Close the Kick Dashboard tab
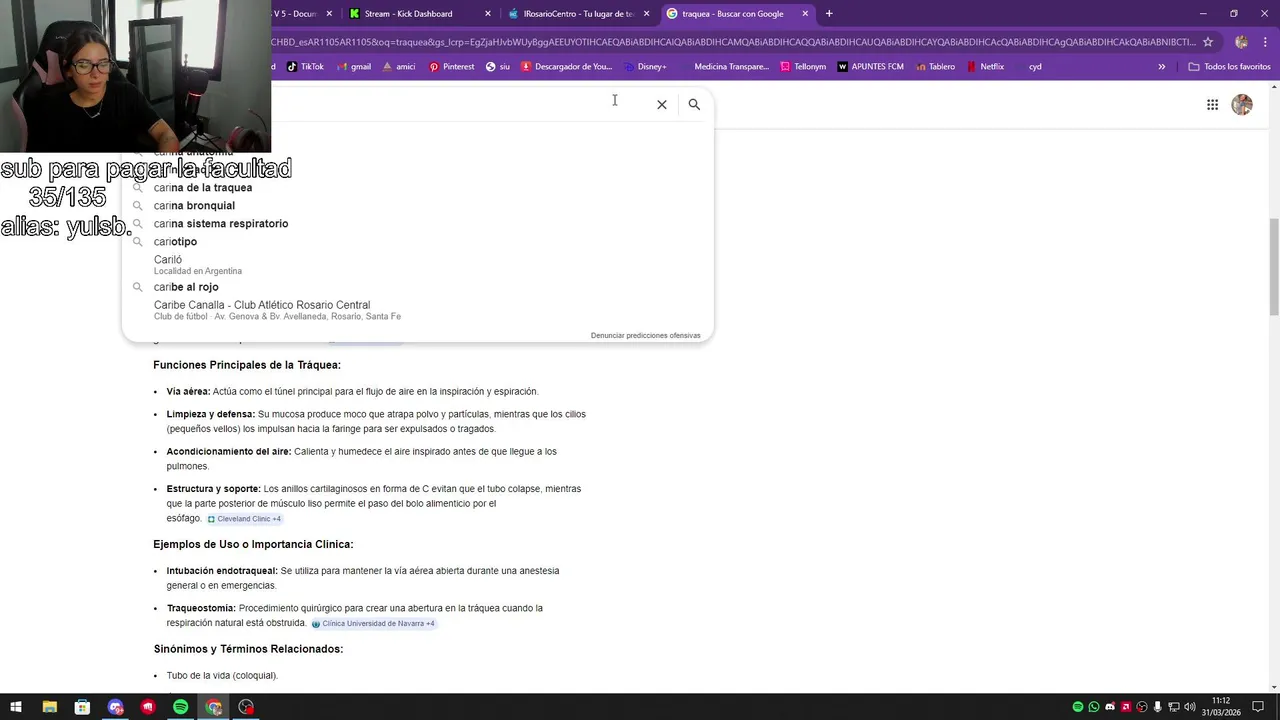This screenshot has width=1280, height=720. coord(488,14)
